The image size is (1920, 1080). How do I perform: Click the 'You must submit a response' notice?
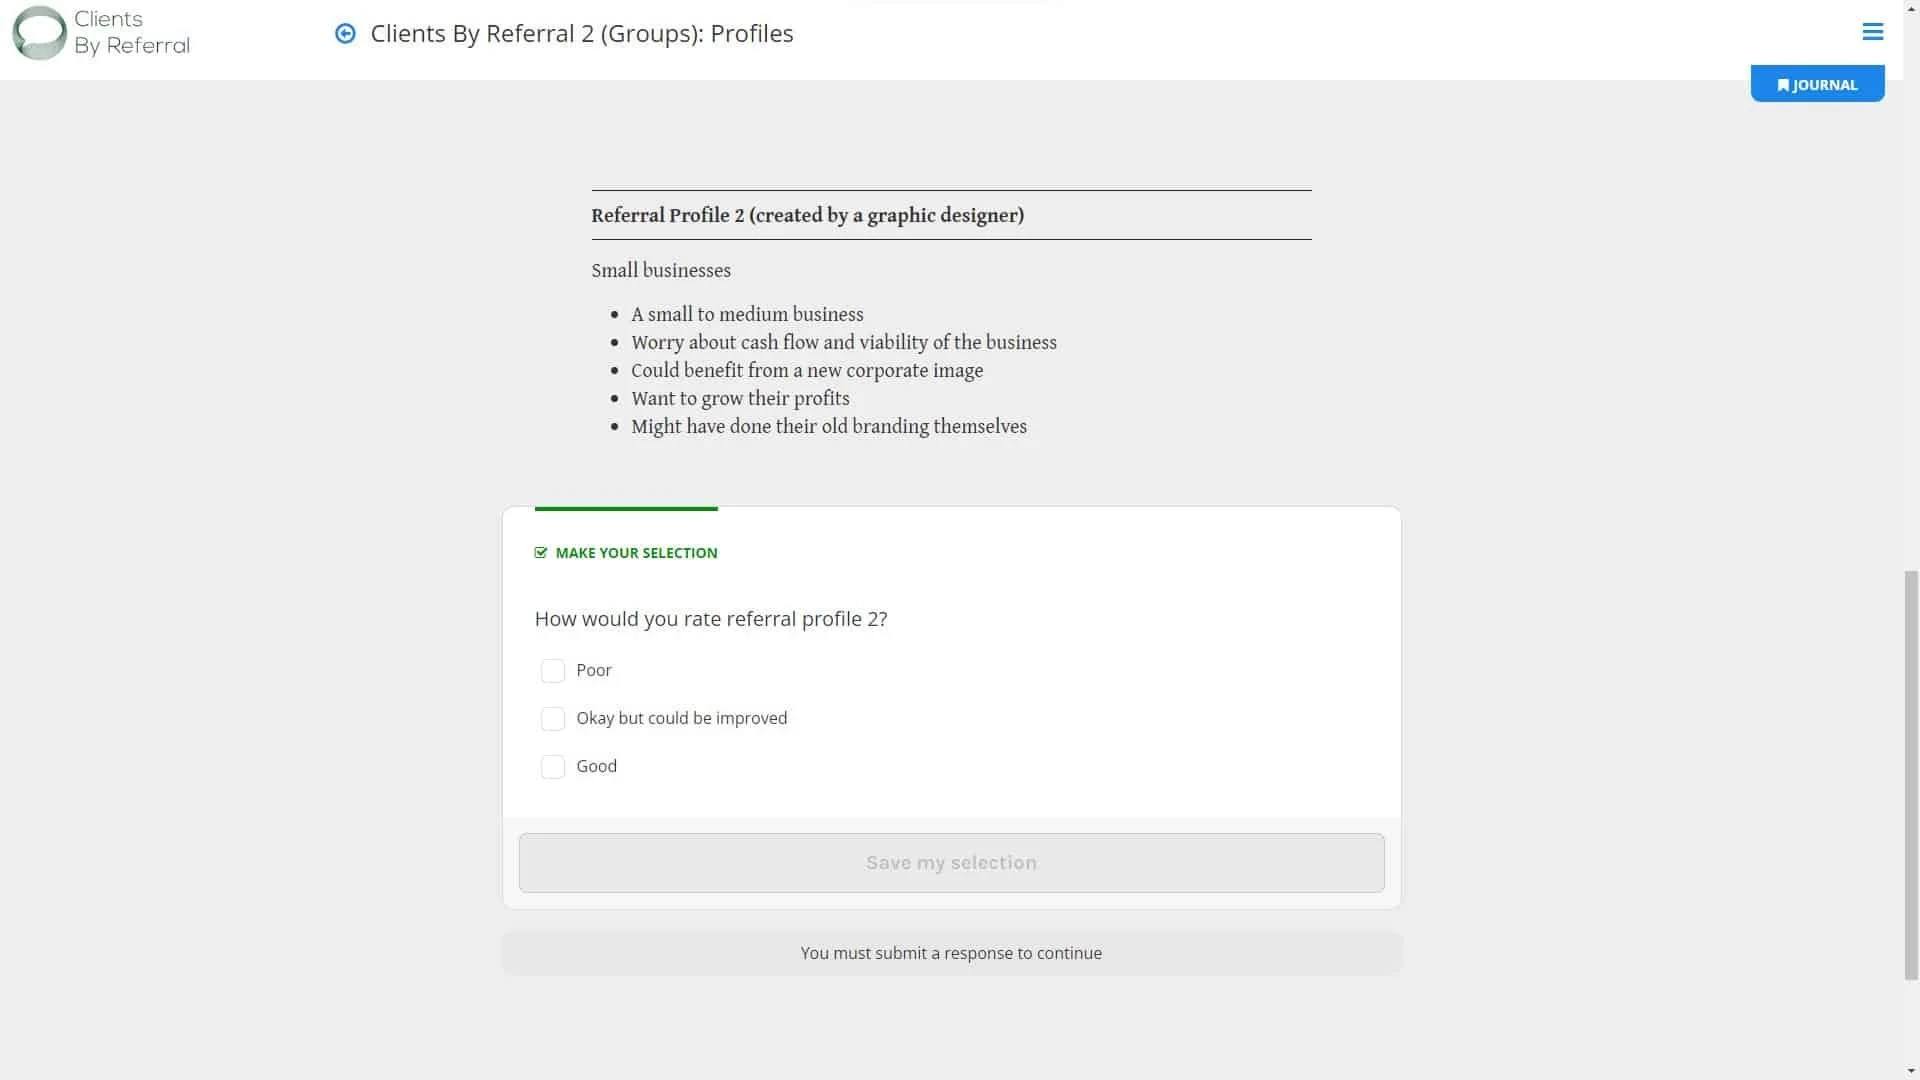950,953
